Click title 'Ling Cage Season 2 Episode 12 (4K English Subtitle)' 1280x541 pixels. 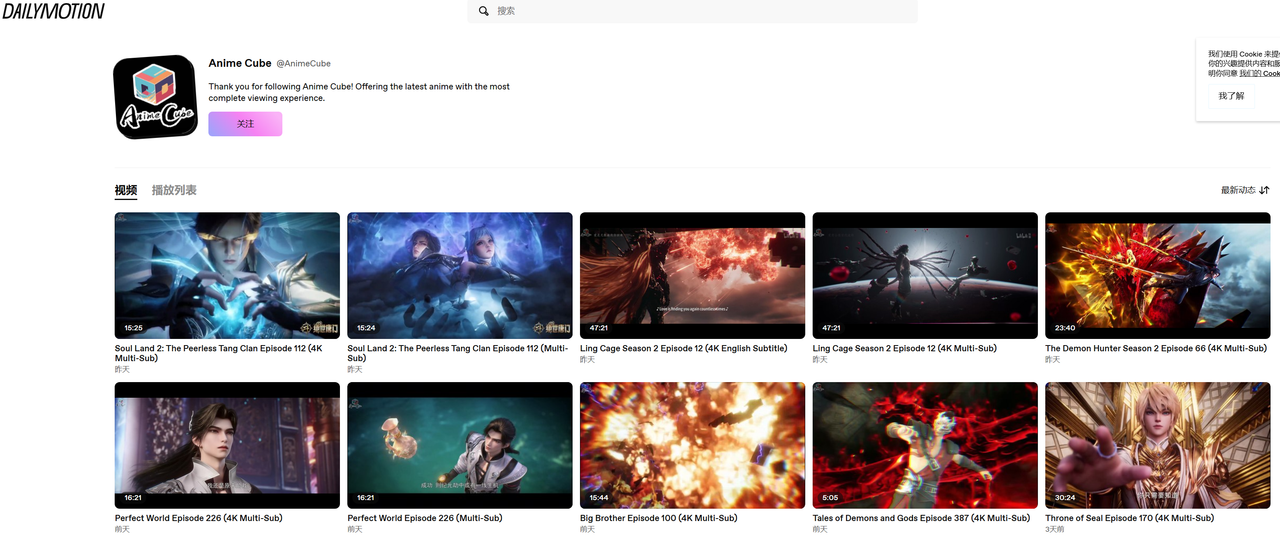[x=683, y=348]
